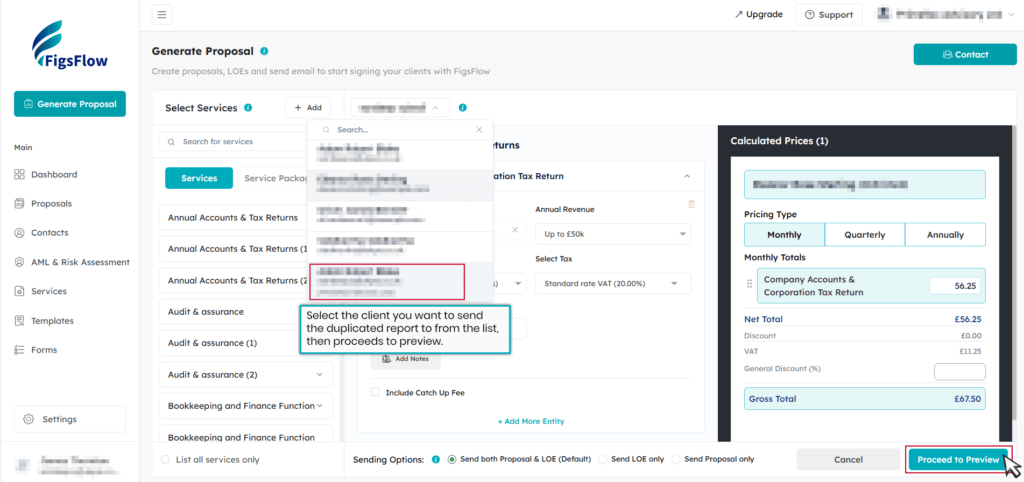
Task: Click the Settings gear icon
Action: tap(28, 419)
